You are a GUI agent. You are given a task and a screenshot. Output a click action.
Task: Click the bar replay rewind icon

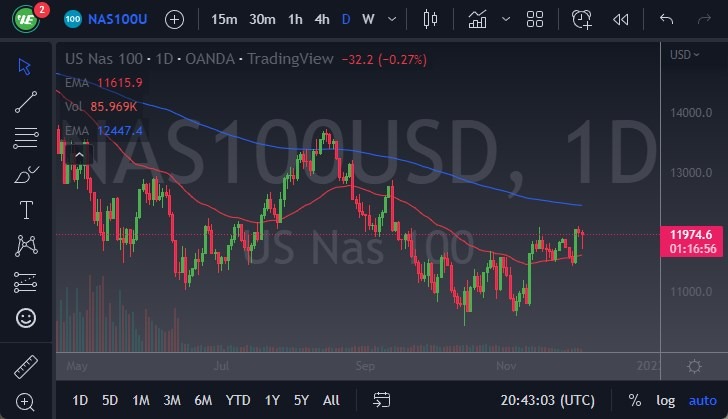[x=621, y=19]
